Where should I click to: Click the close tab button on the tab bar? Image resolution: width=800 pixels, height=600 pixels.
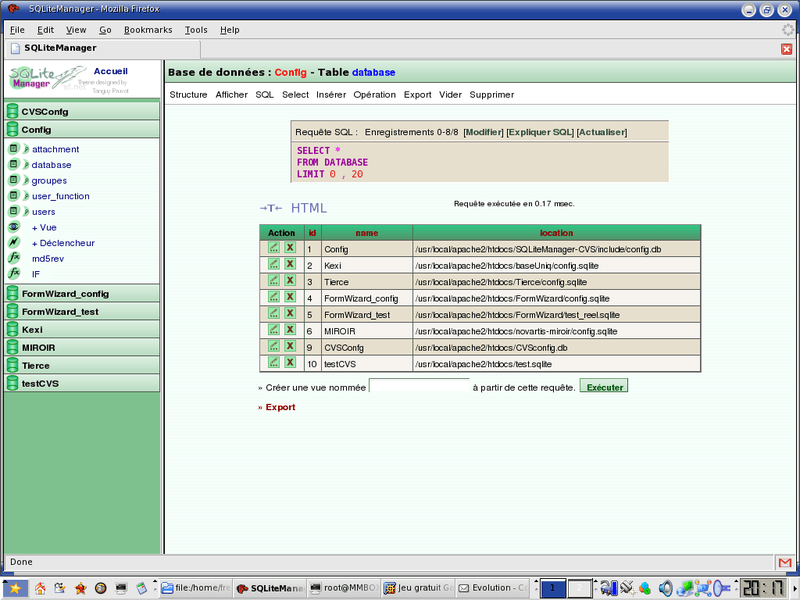[786, 49]
